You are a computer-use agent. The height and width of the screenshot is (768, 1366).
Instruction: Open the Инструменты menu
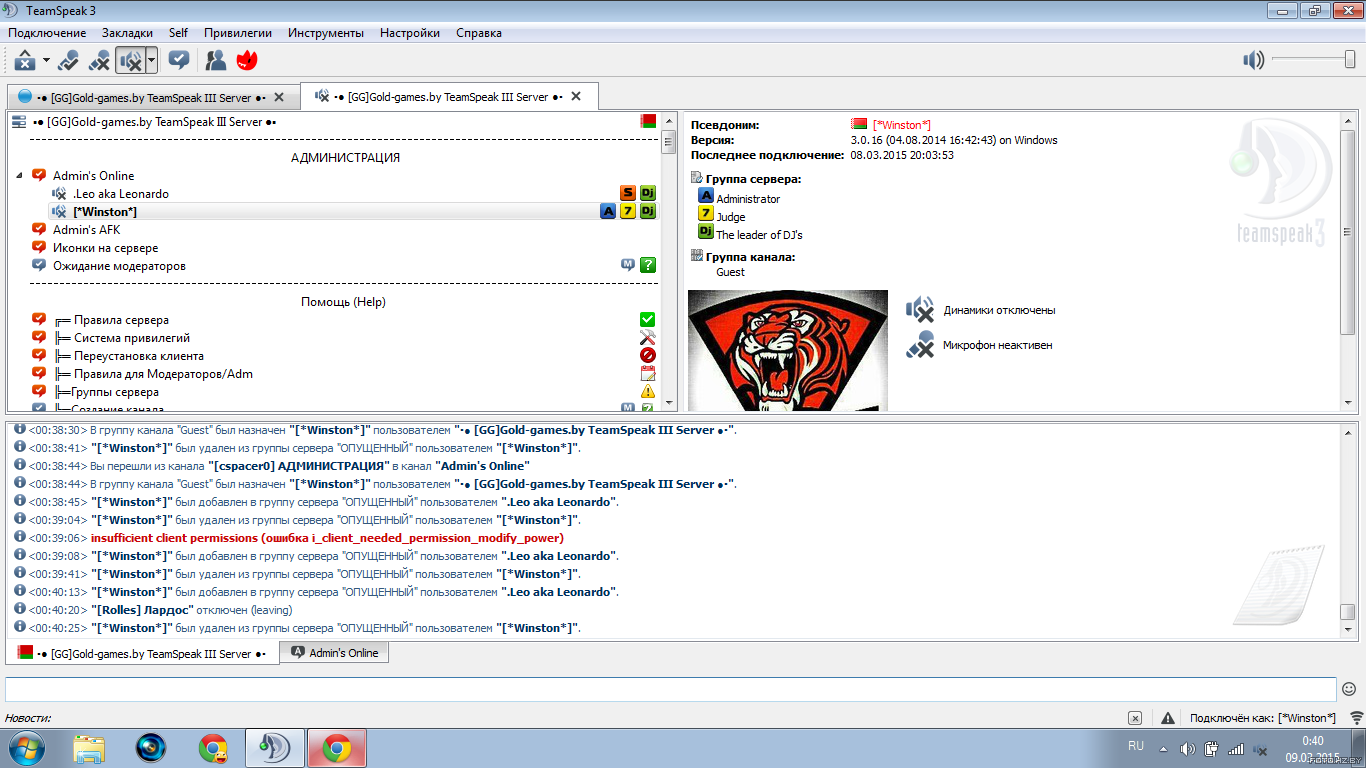pyautogui.click(x=326, y=33)
